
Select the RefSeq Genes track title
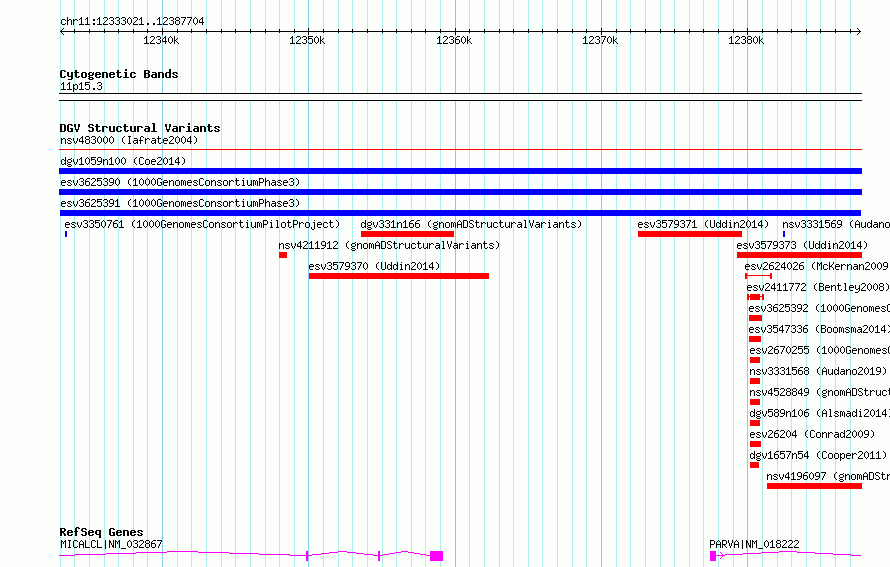[x=101, y=532]
